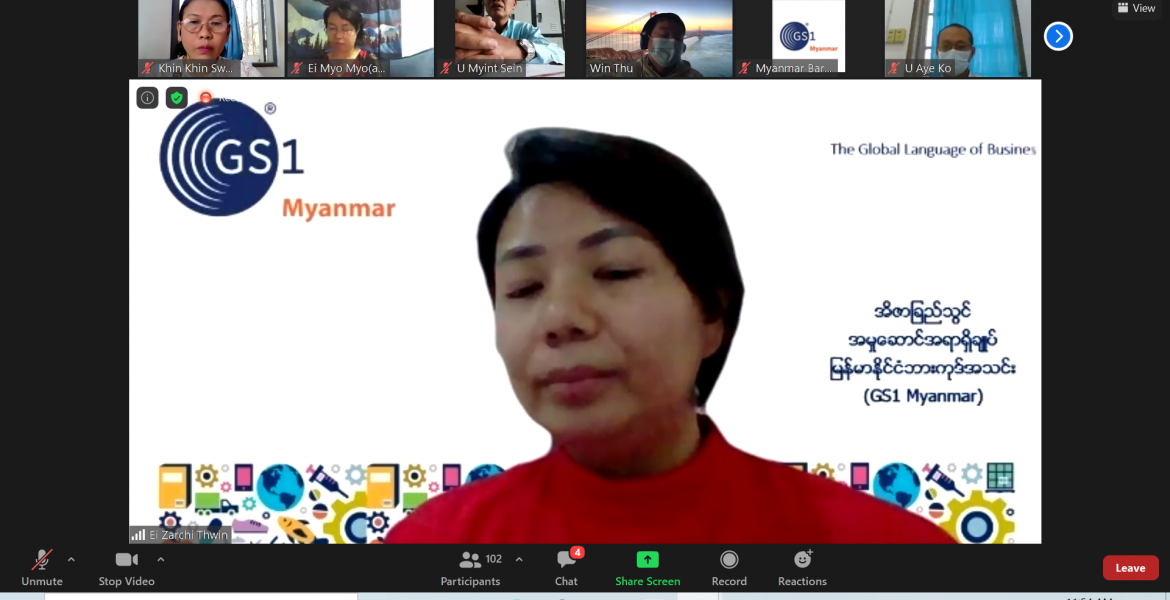Image resolution: width=1170 pixels, height=600 pixels.
Task: Click muted mic icon on Ei Myo Myo
Action: click(297, 68)
